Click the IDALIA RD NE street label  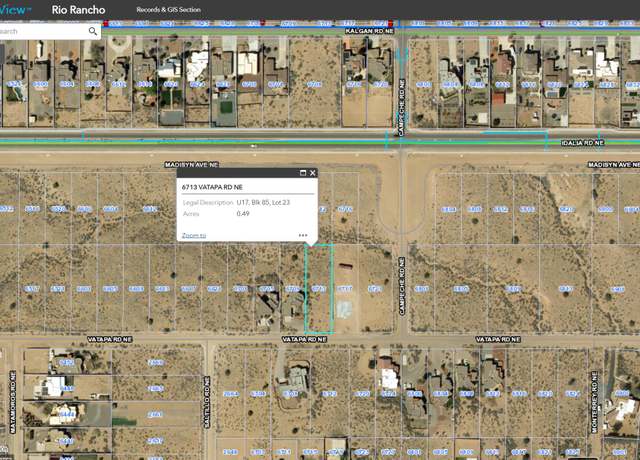(582, 143)
